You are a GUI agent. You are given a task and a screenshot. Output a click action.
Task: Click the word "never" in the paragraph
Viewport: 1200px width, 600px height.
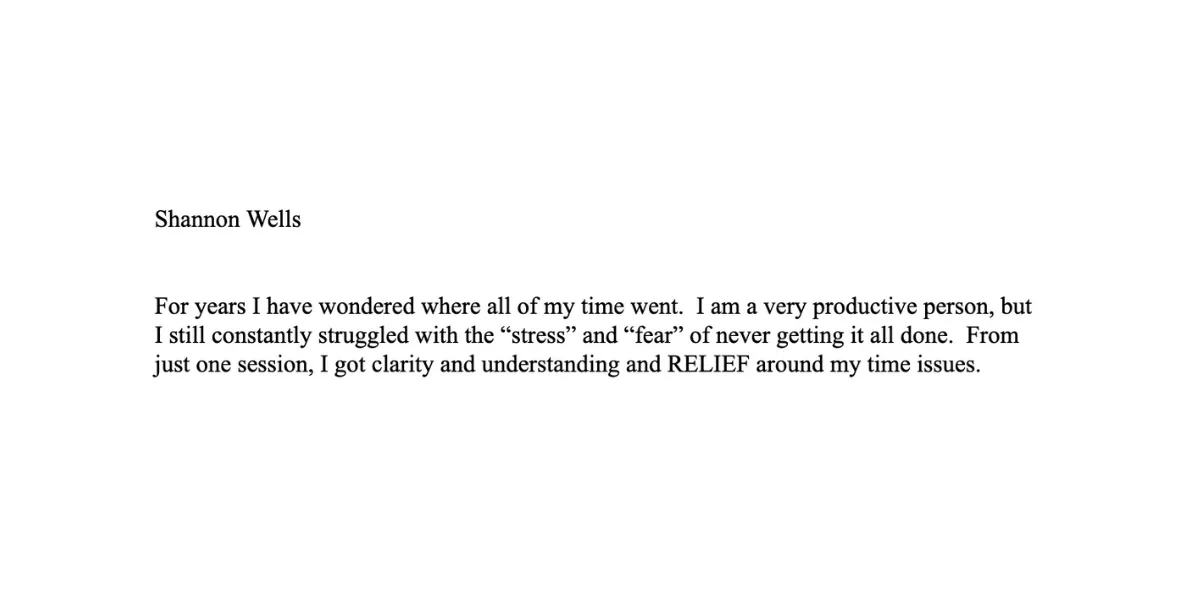[741, 337]
